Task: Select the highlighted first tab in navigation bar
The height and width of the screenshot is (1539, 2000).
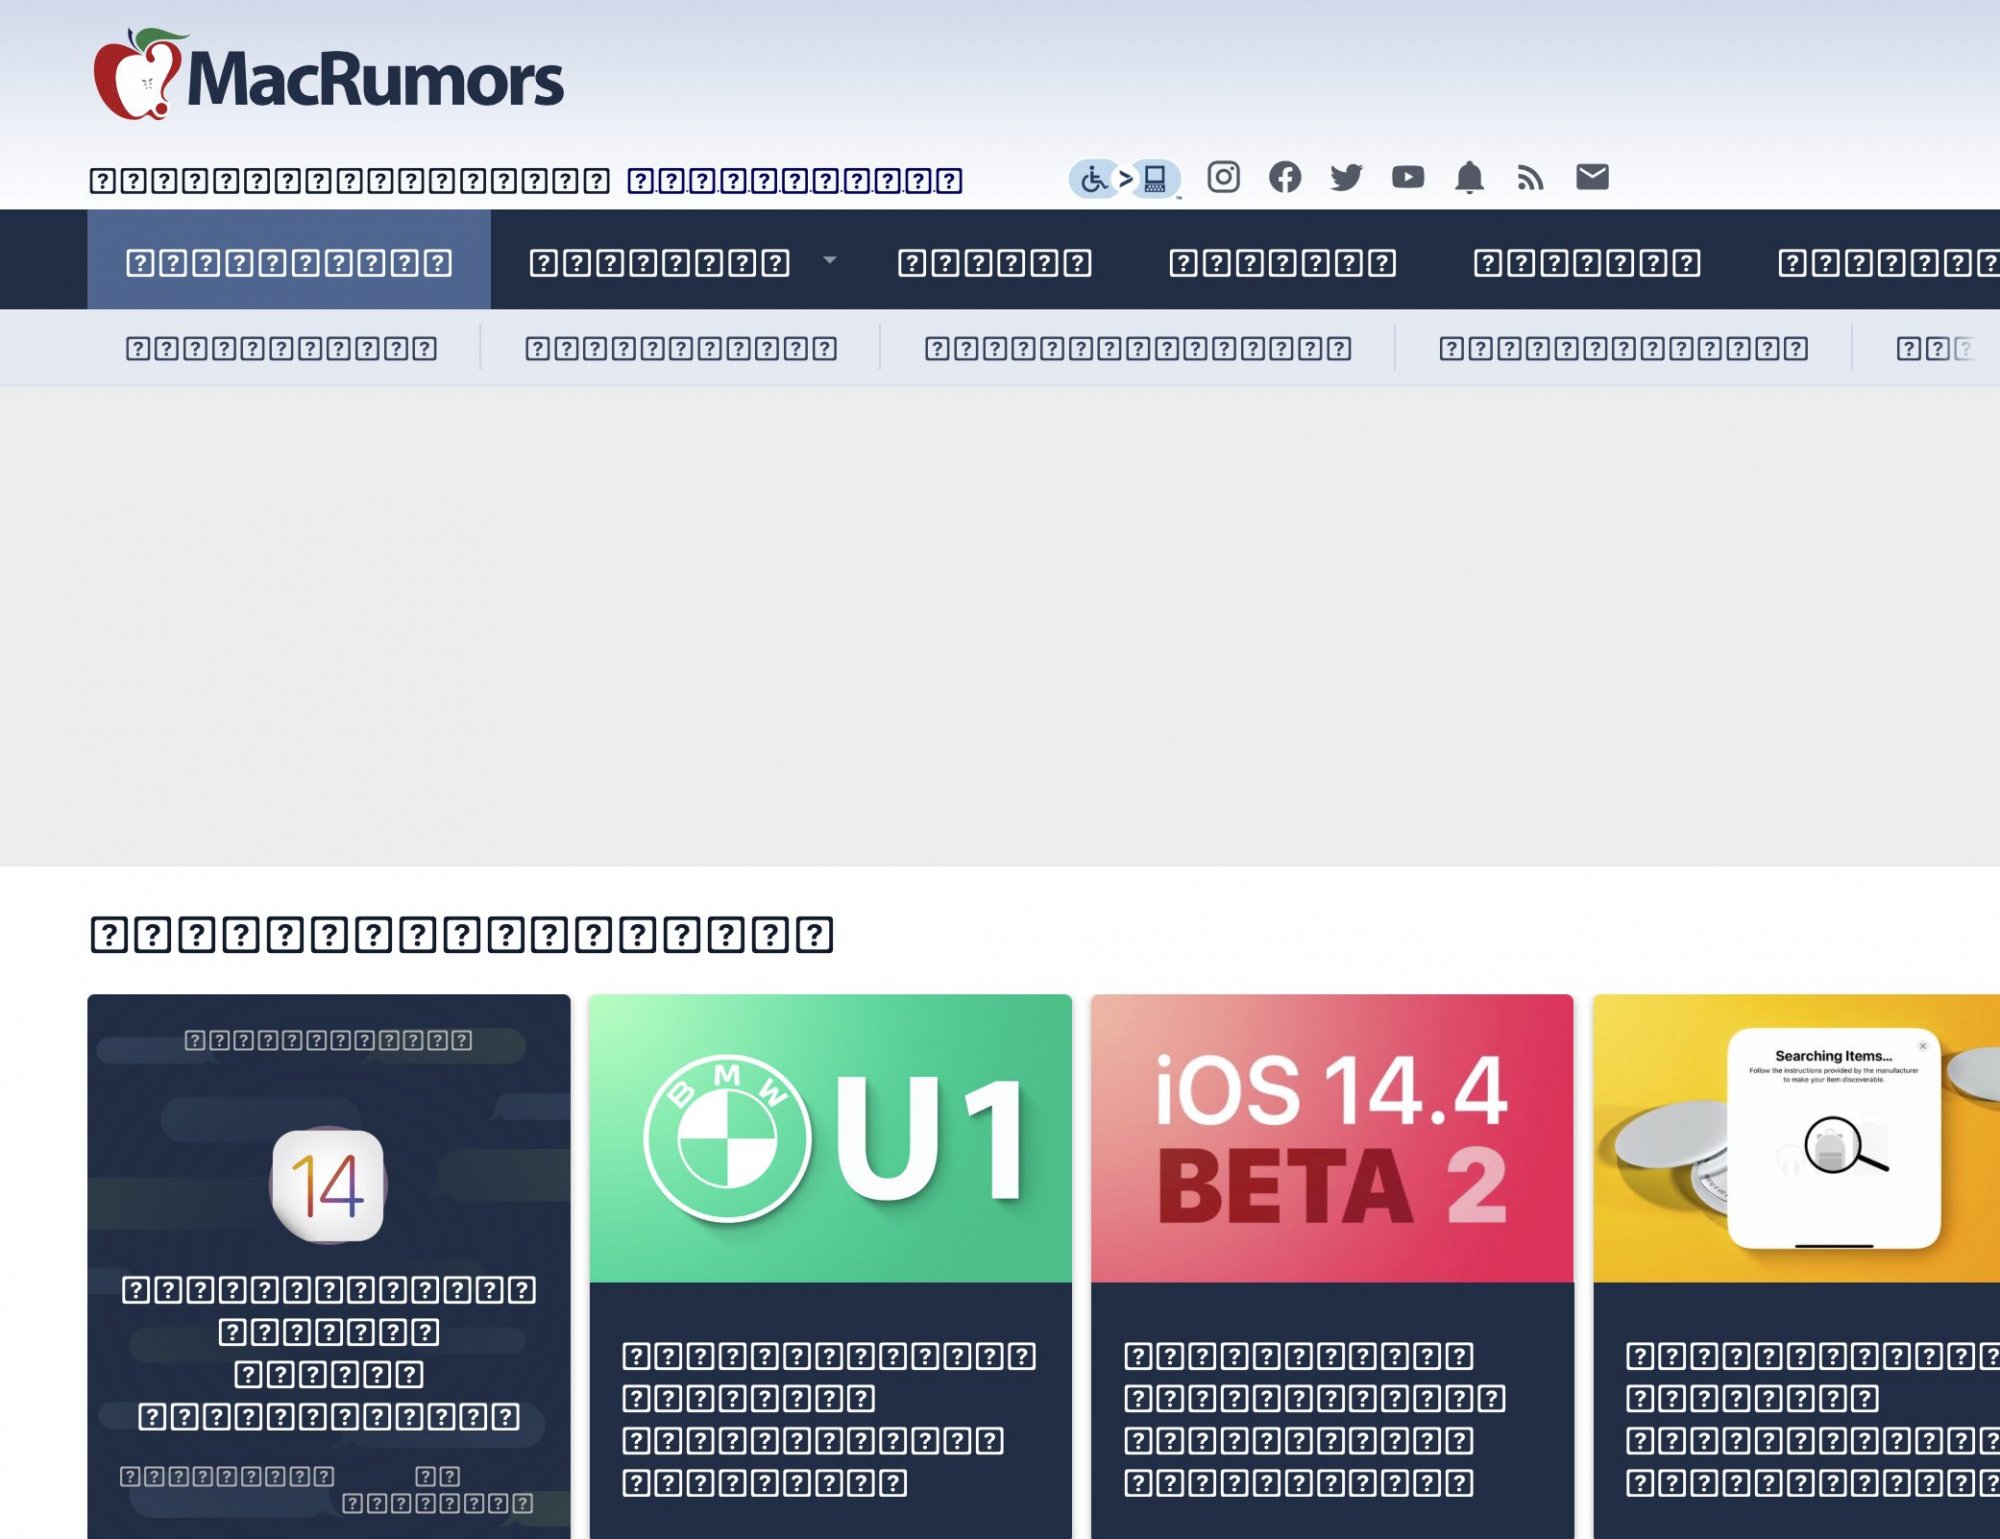Action: click(289, 262)
